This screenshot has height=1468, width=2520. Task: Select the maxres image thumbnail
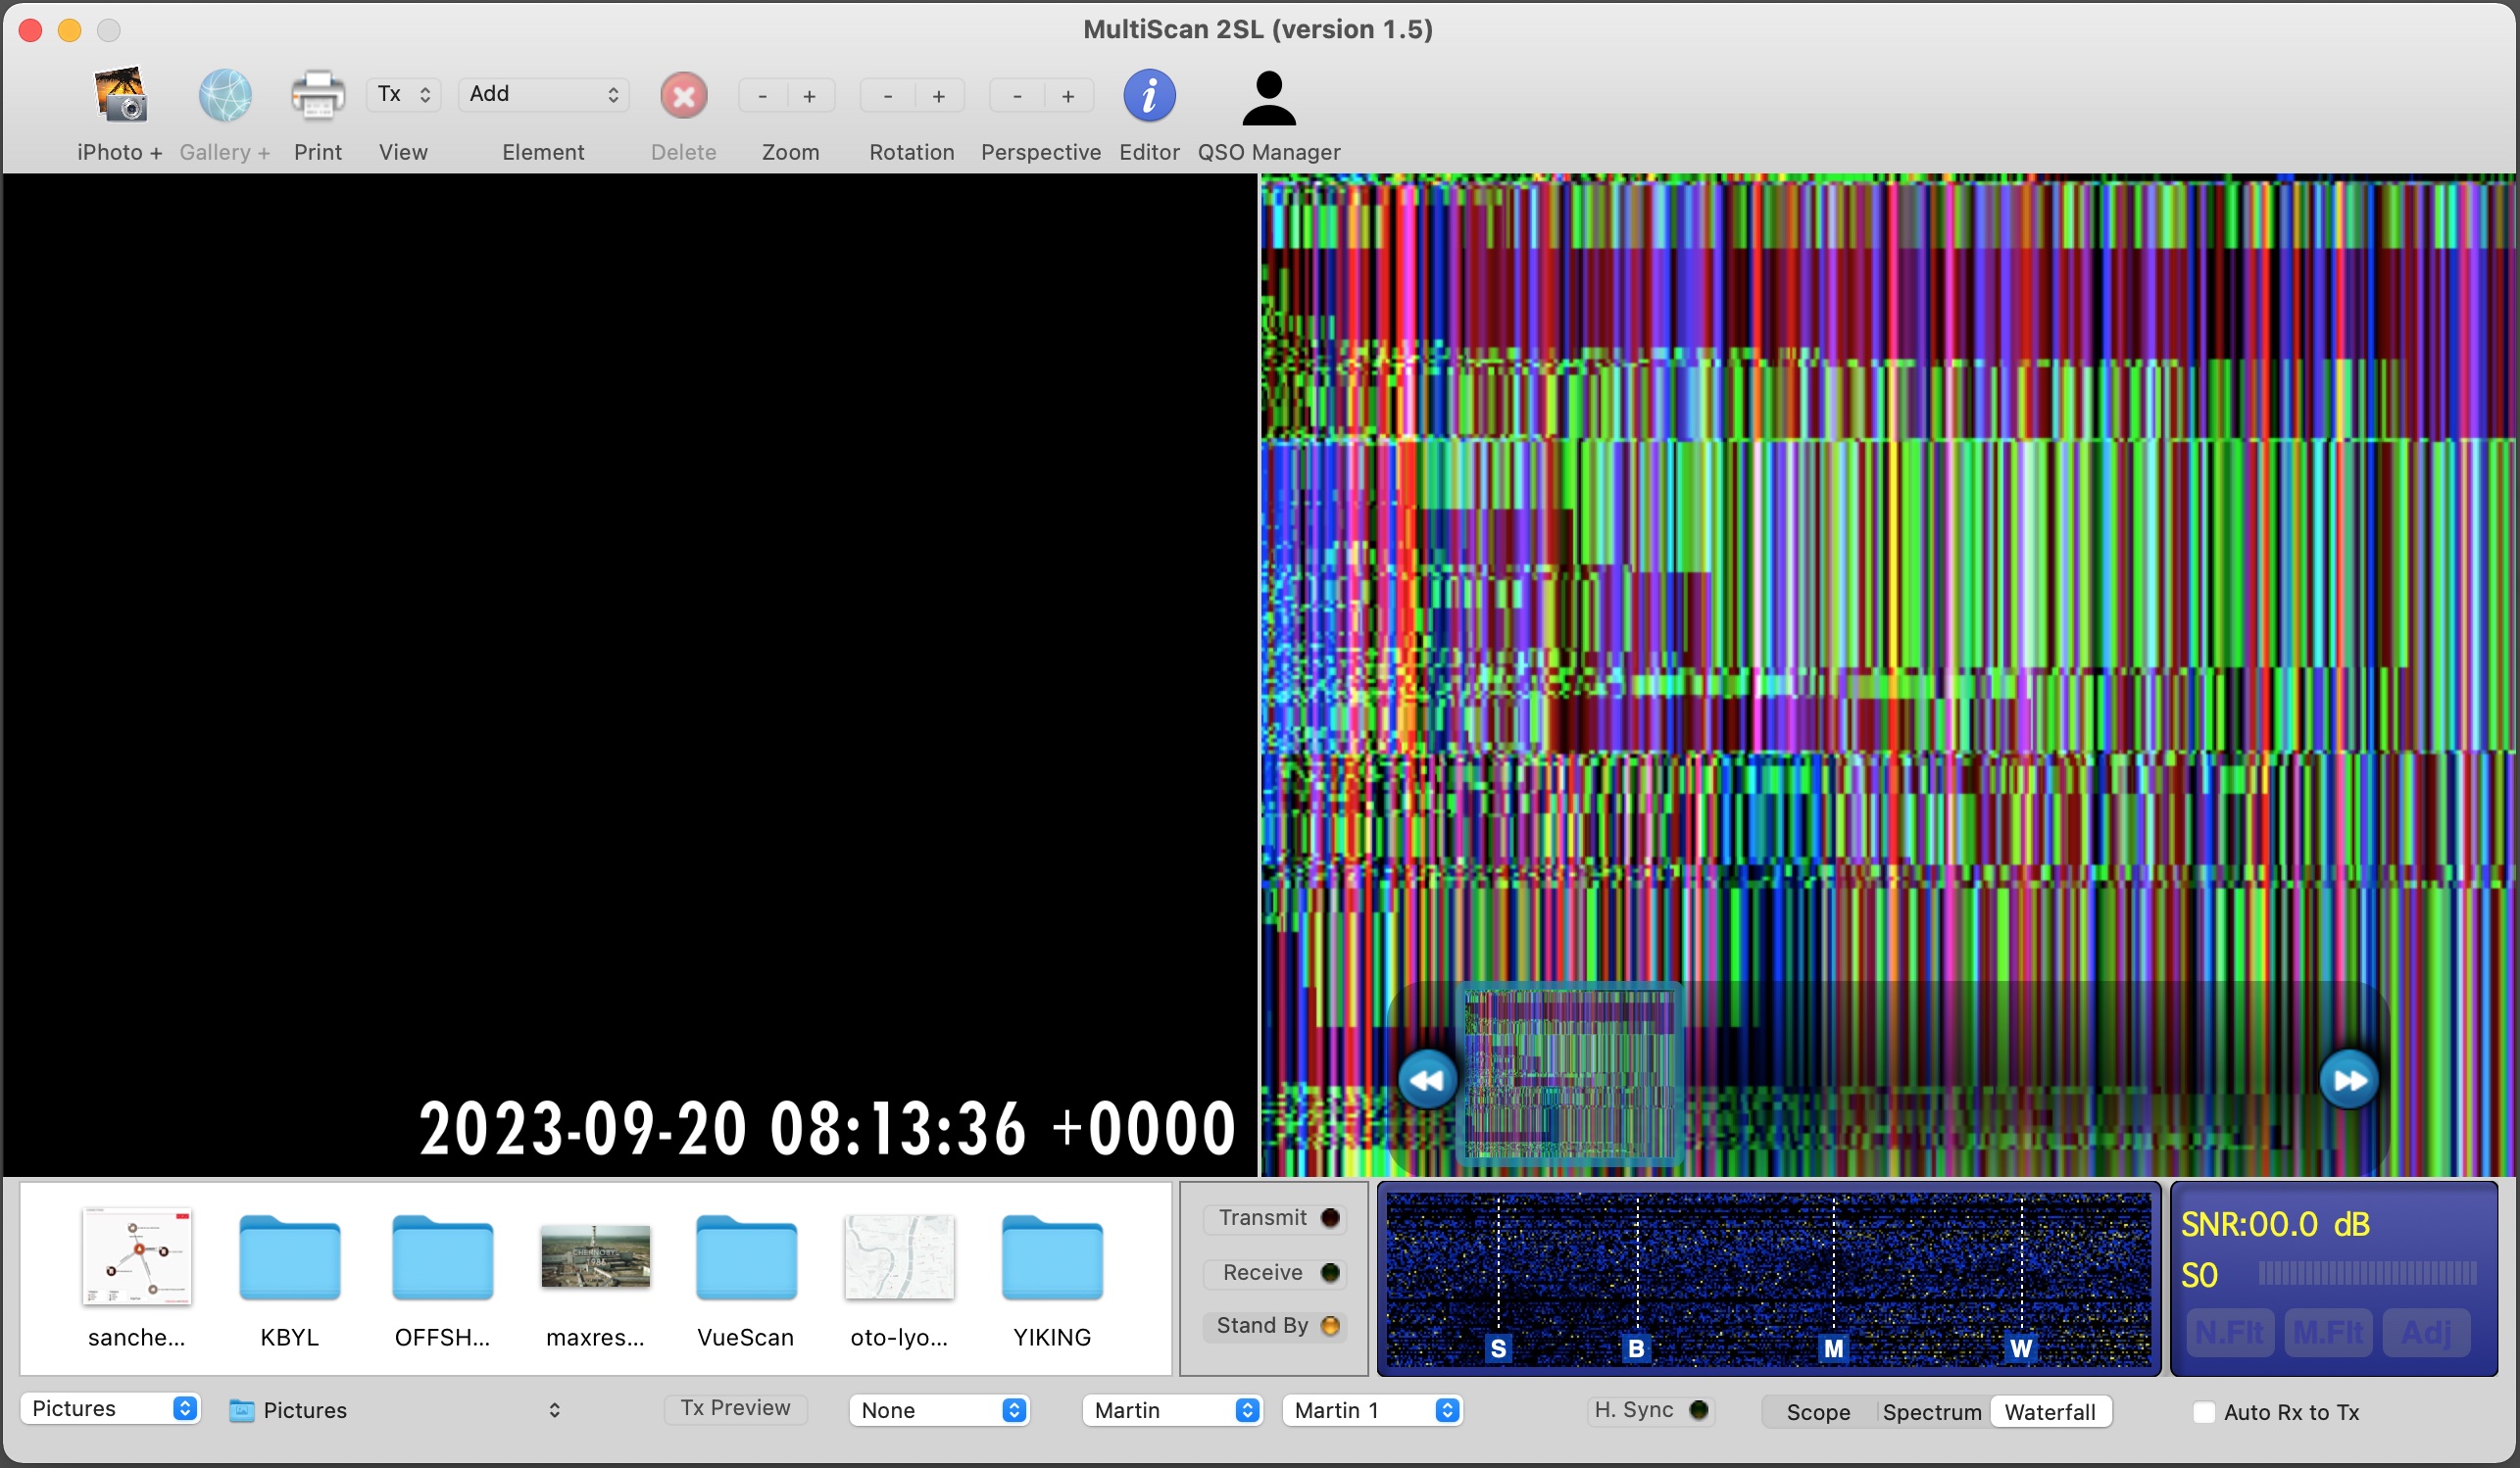[x=595, y=1257]
